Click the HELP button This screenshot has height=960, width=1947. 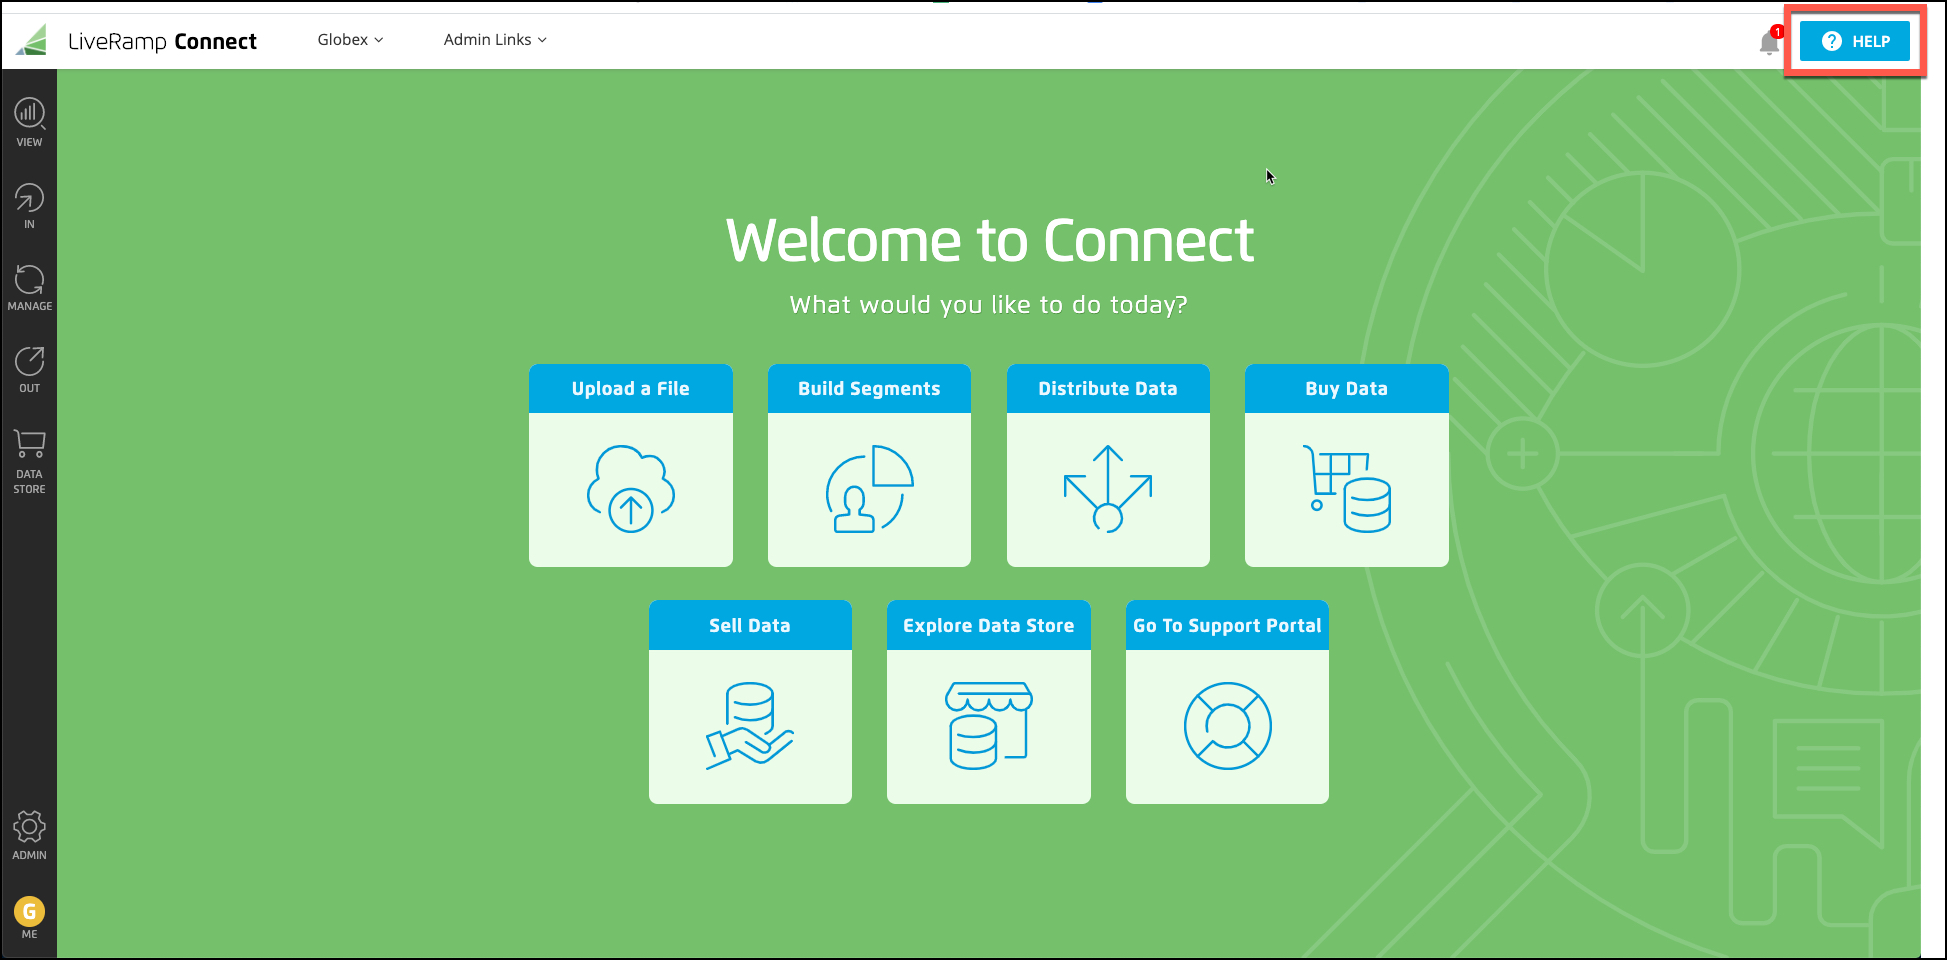pos(1855,41)
